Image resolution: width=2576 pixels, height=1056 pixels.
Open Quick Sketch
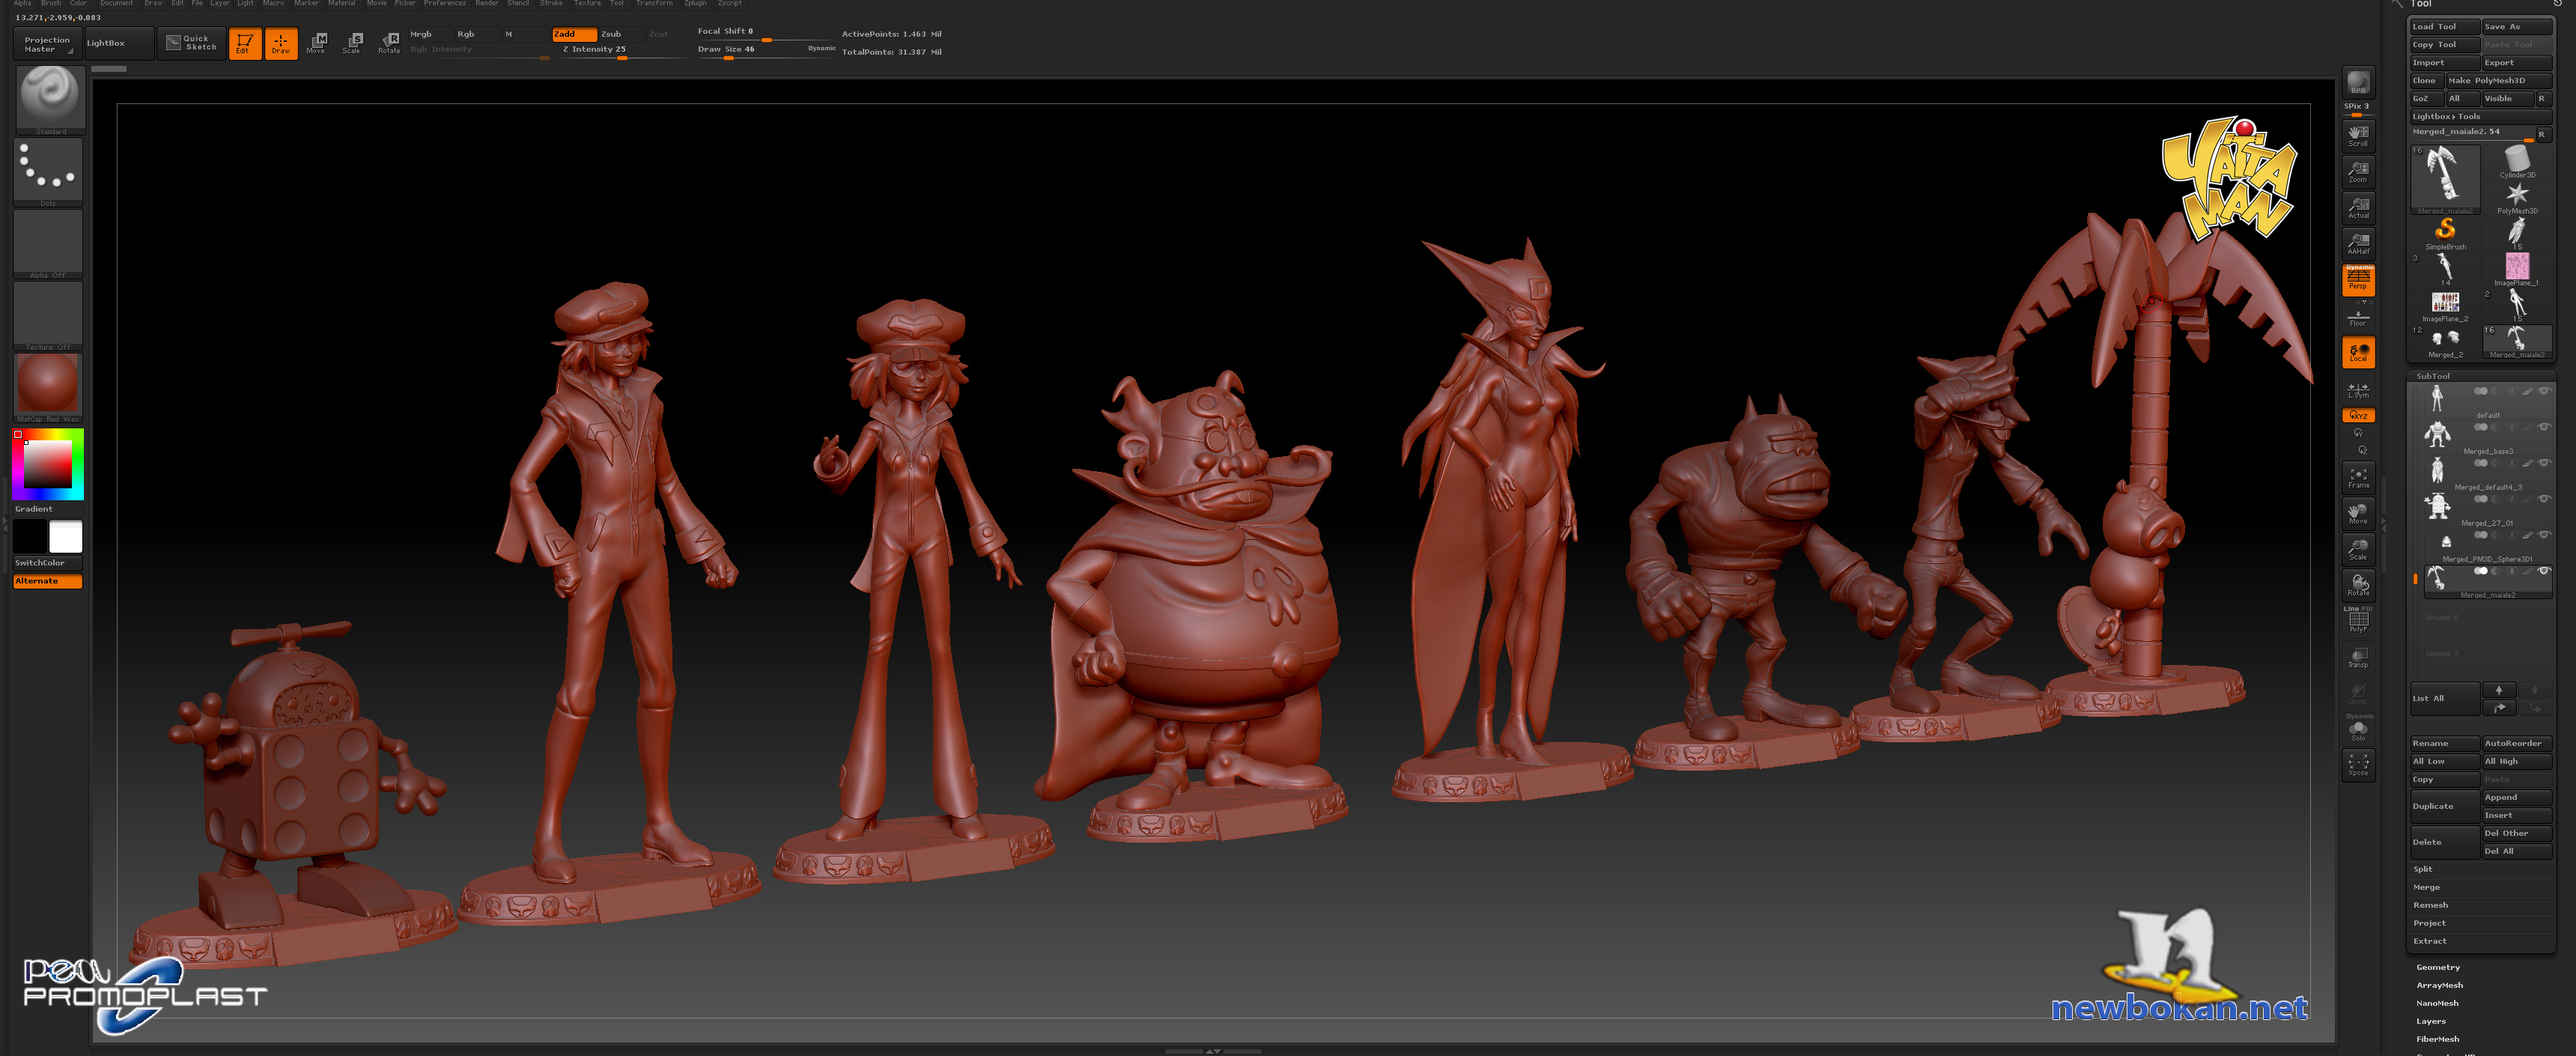(192, 43)
